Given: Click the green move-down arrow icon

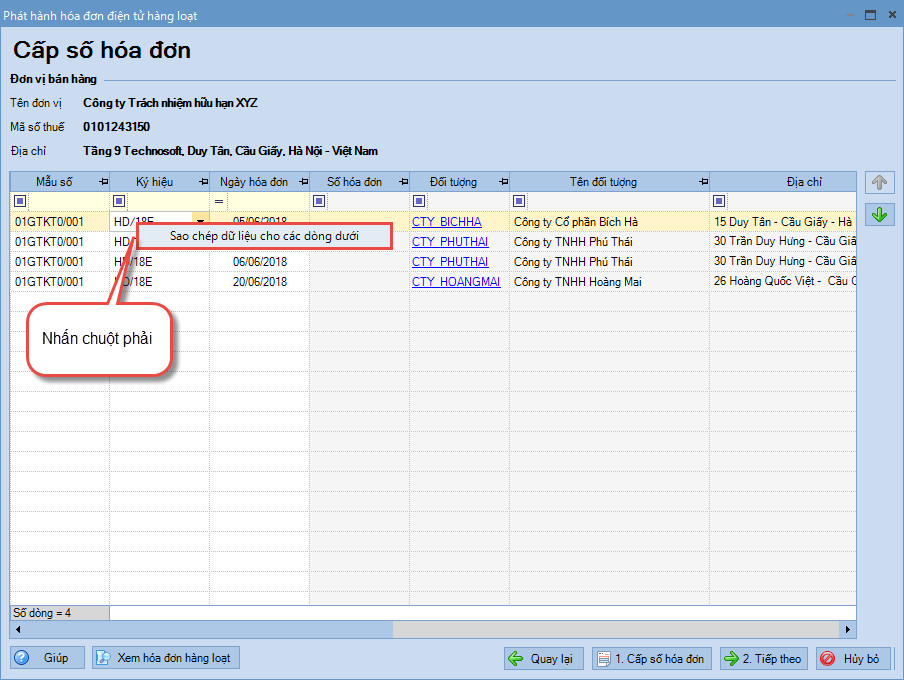Looking at the screenshot, I should (879, 214).
